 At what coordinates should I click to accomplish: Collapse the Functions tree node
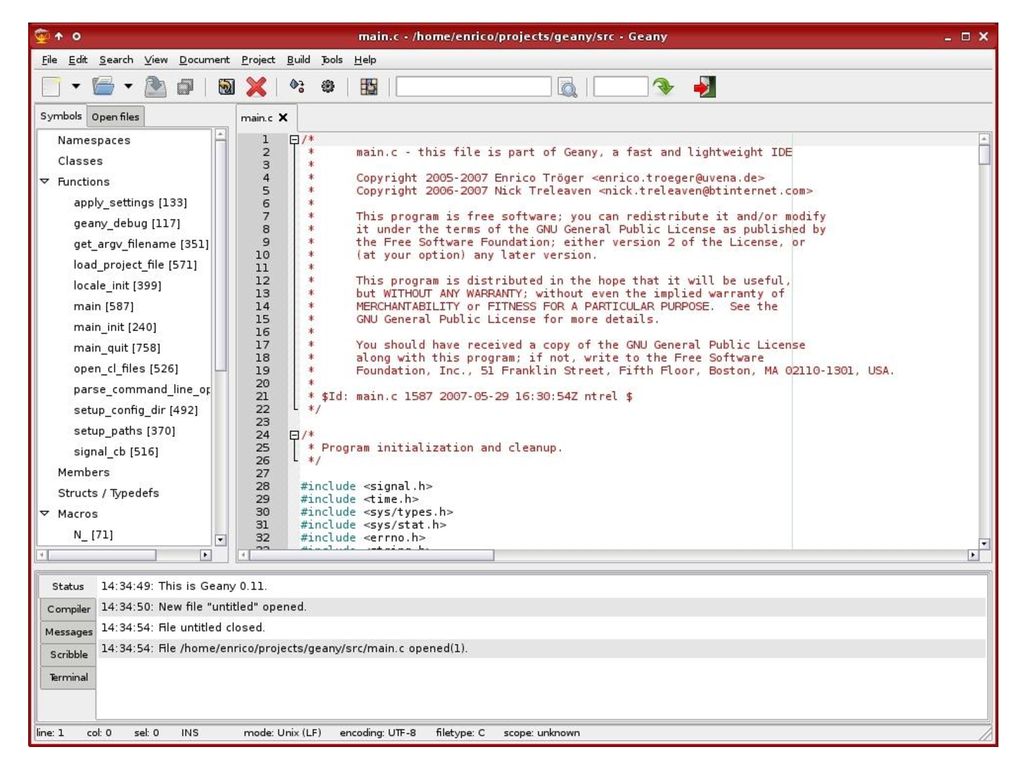coord(45,181)
